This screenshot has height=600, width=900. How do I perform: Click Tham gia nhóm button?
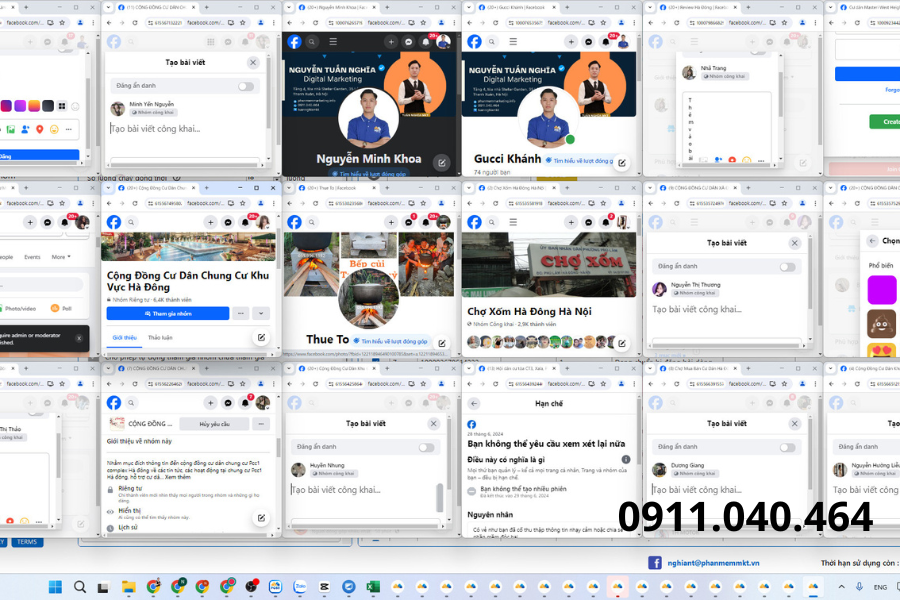168,313
